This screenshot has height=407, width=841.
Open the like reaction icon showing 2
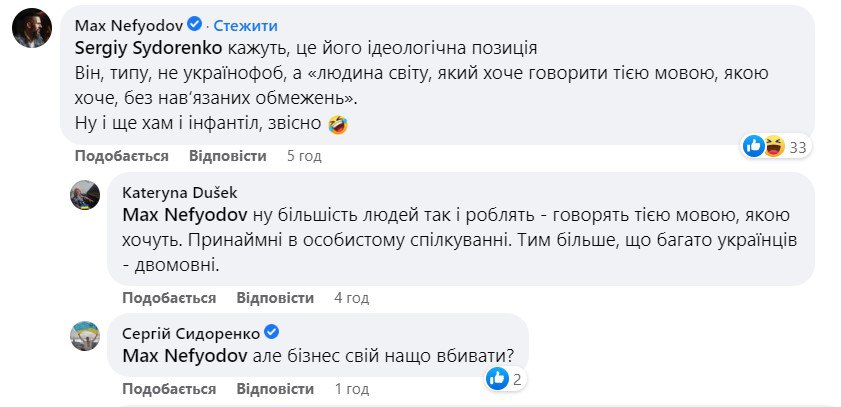pyautogui.click(x=496, y=379)
